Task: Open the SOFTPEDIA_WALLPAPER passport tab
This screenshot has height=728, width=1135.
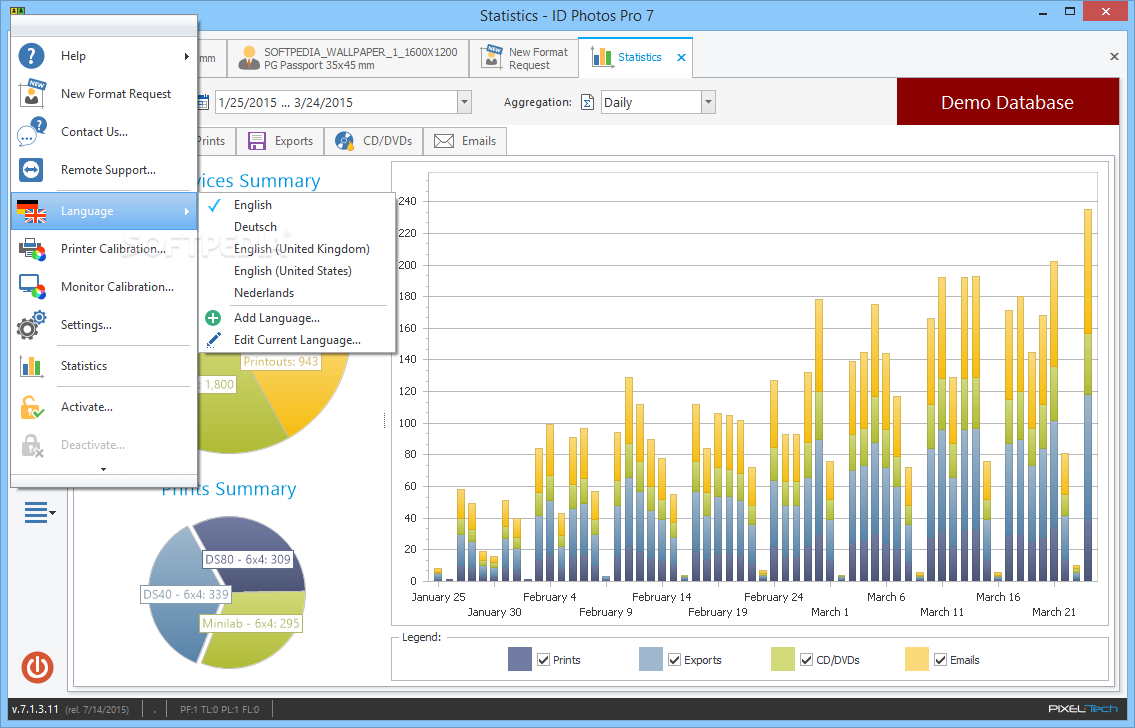Action: tap(348, 59)
